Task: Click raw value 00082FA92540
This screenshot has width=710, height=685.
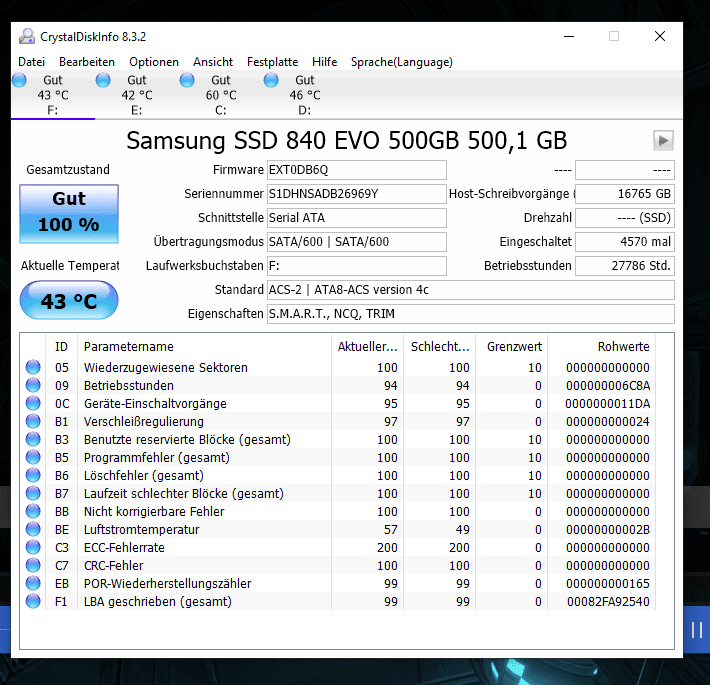Action: pyautogui.click(x=608, y=602)
